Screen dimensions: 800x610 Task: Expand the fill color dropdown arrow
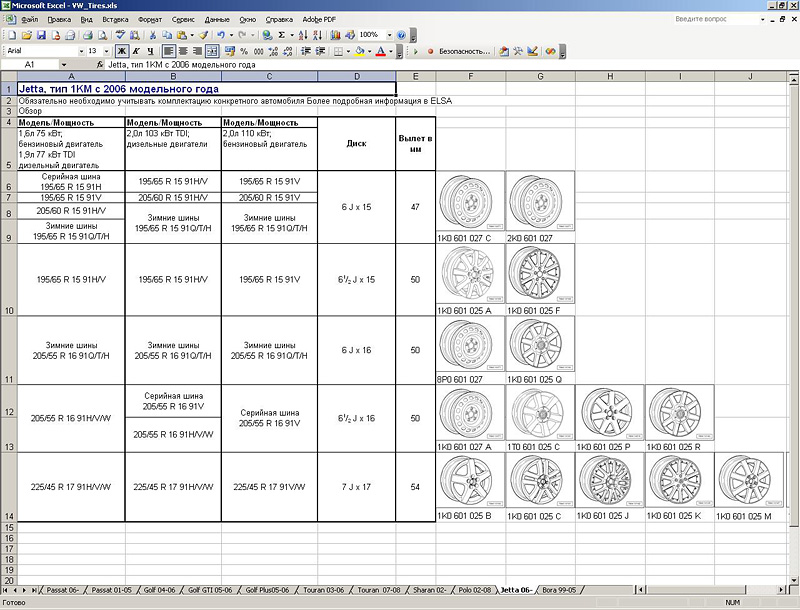(x=369, y=51)
